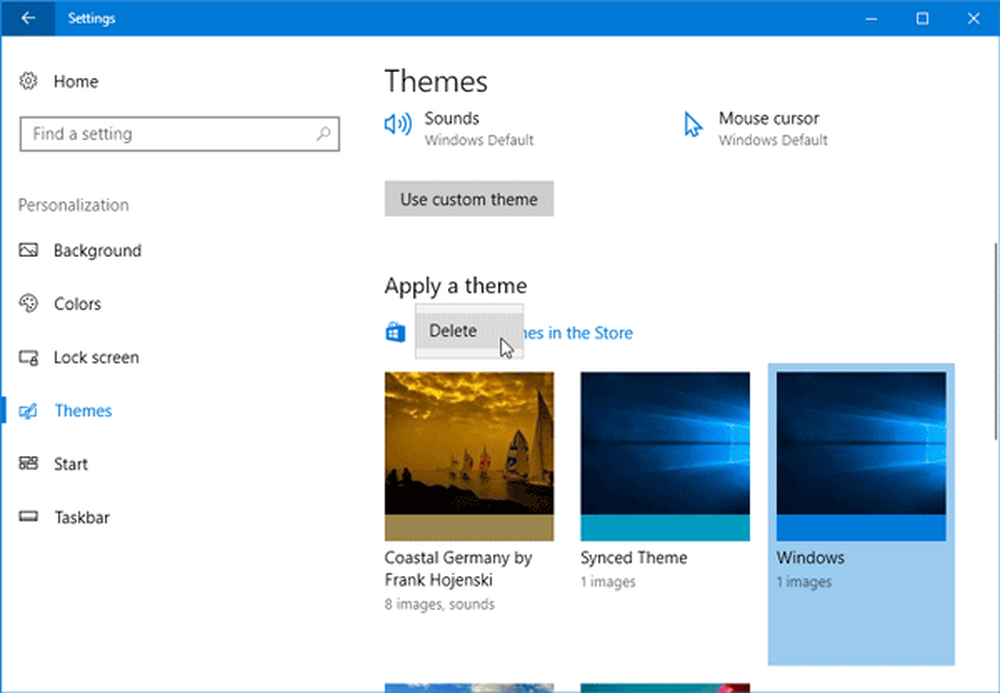The height and width of the screenshot is (693, 1000).
Task: Click the search magnifier icon
Action: coord(323,134)
